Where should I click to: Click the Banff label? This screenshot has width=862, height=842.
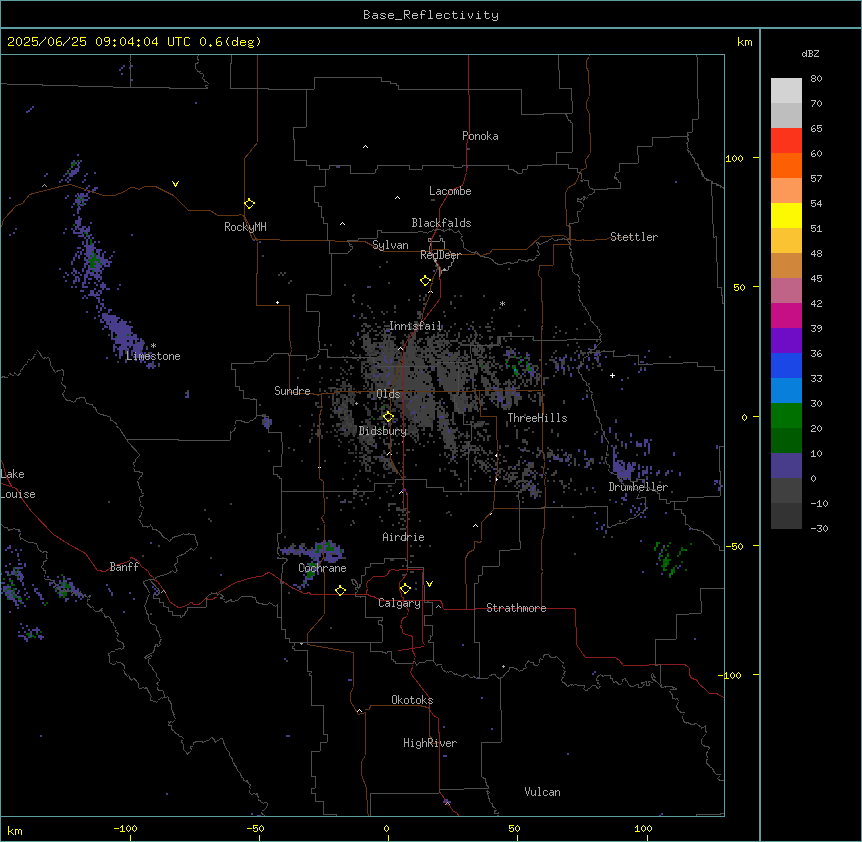pos(124,567)
